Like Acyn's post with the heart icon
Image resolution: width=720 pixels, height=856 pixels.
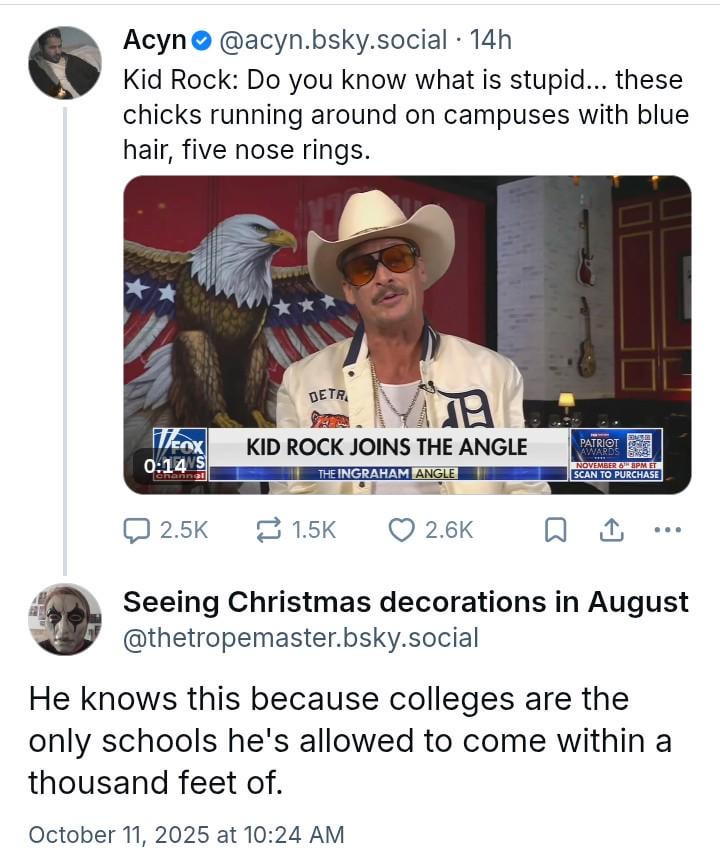[401, 531]
